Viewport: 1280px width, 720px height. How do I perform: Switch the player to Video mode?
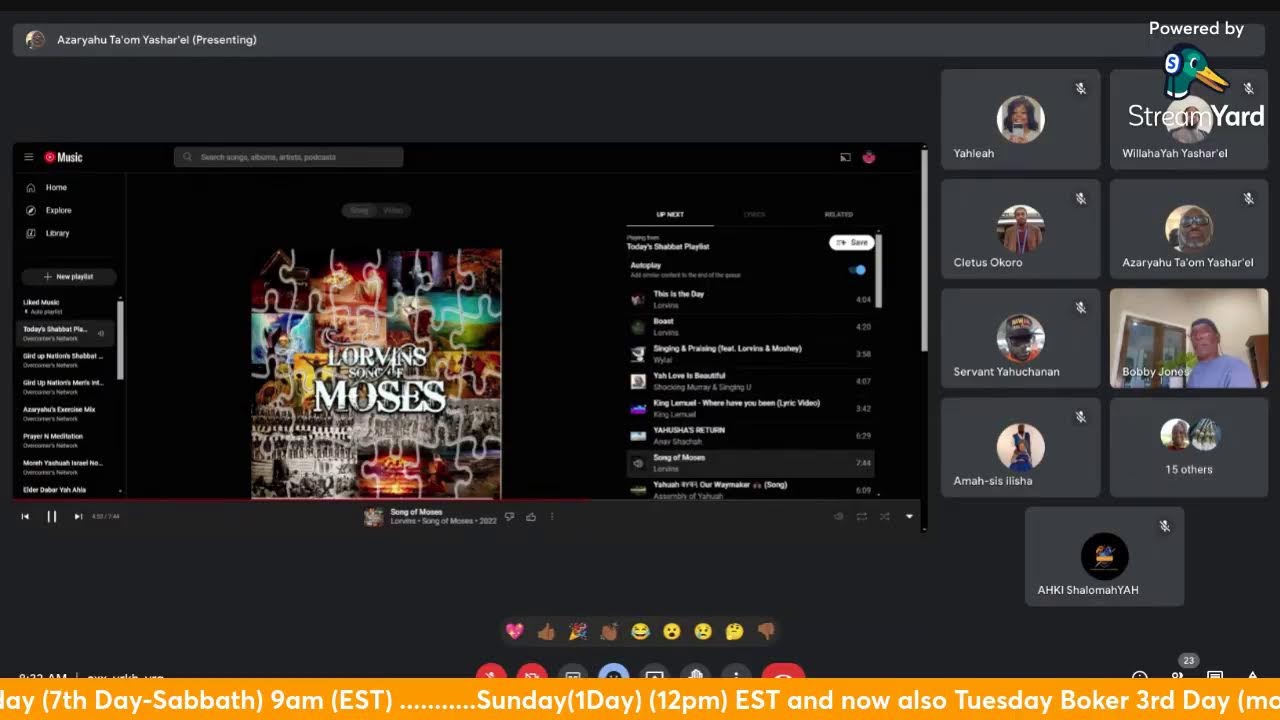click(393, 210)
